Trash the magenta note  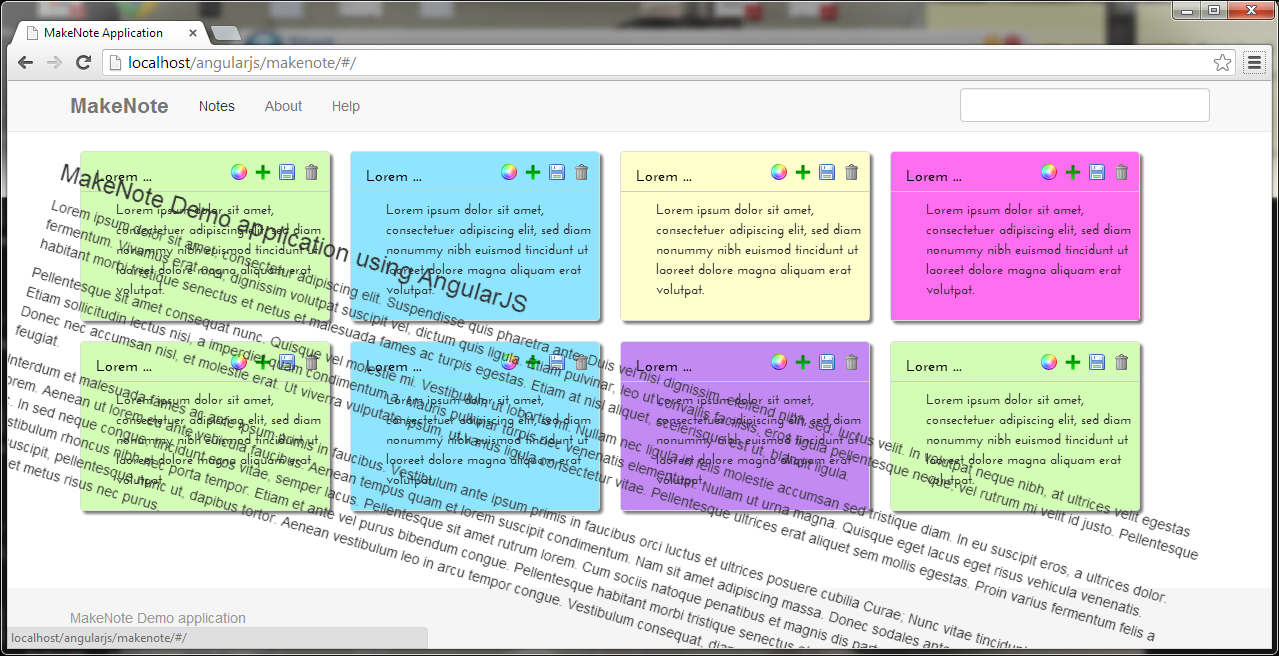click(1121, 172)
